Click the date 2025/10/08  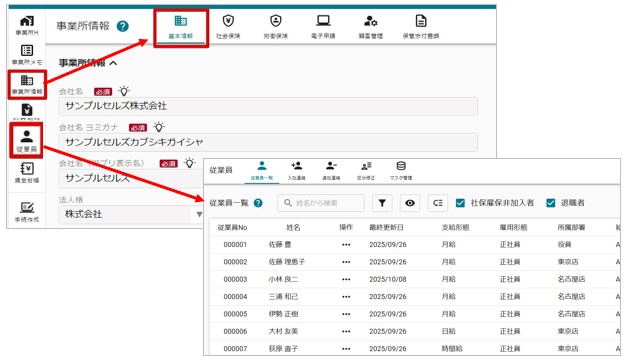point(388,280)
